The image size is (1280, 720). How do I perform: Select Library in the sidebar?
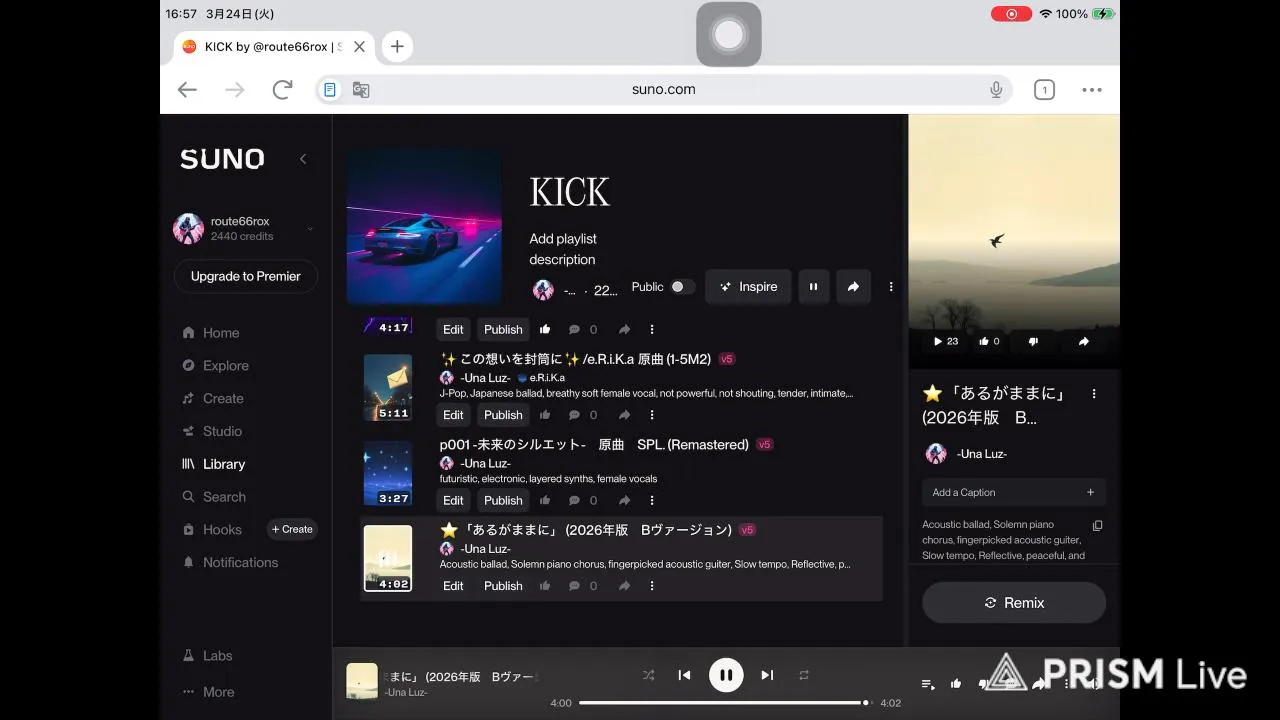[x=213, y=464]
